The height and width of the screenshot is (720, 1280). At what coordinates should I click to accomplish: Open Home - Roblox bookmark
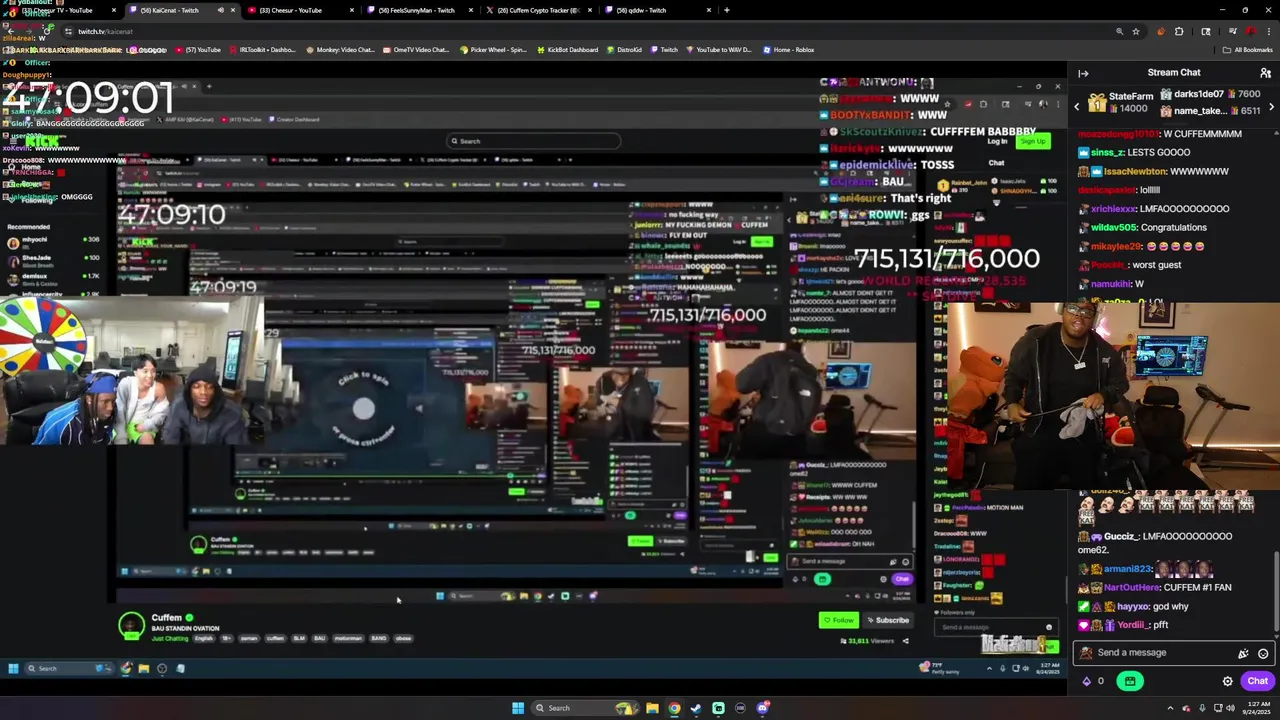pyautogui.click(x=789, y=49)
